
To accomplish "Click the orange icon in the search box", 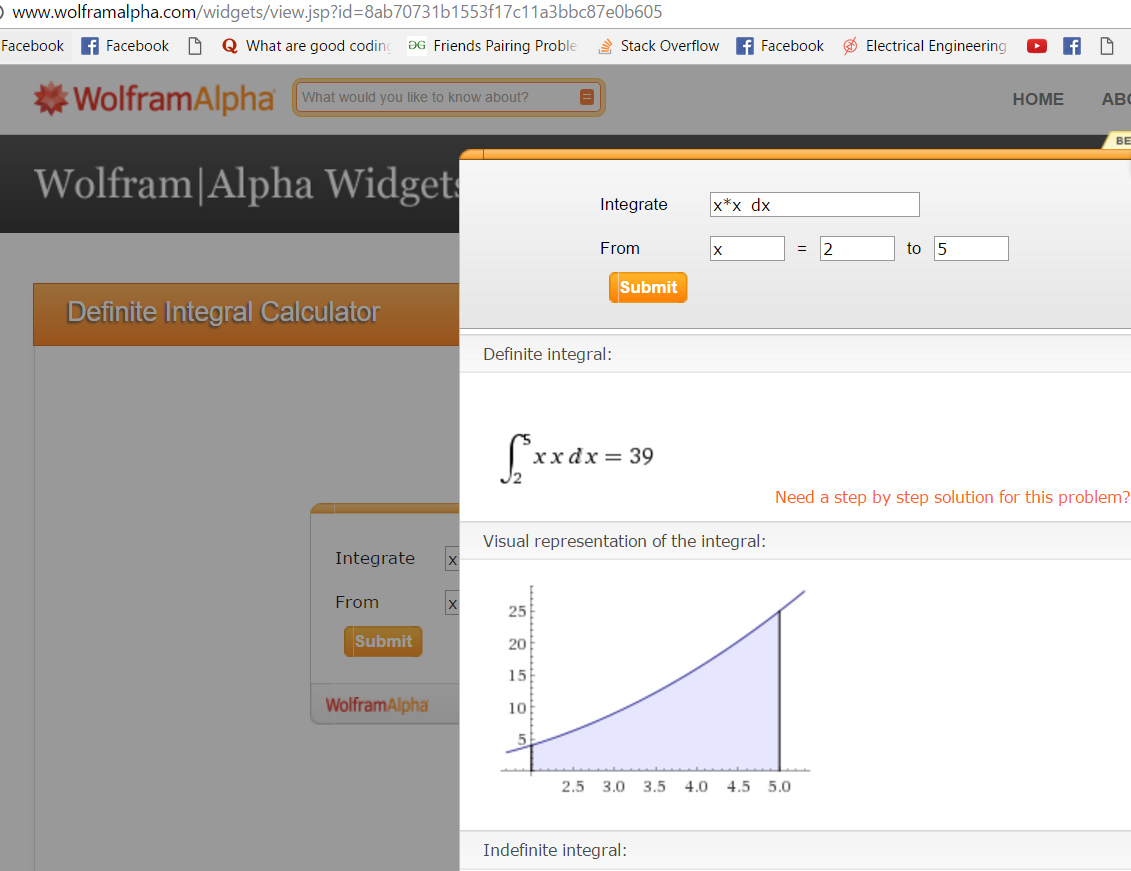I will [x=587, y=97].
